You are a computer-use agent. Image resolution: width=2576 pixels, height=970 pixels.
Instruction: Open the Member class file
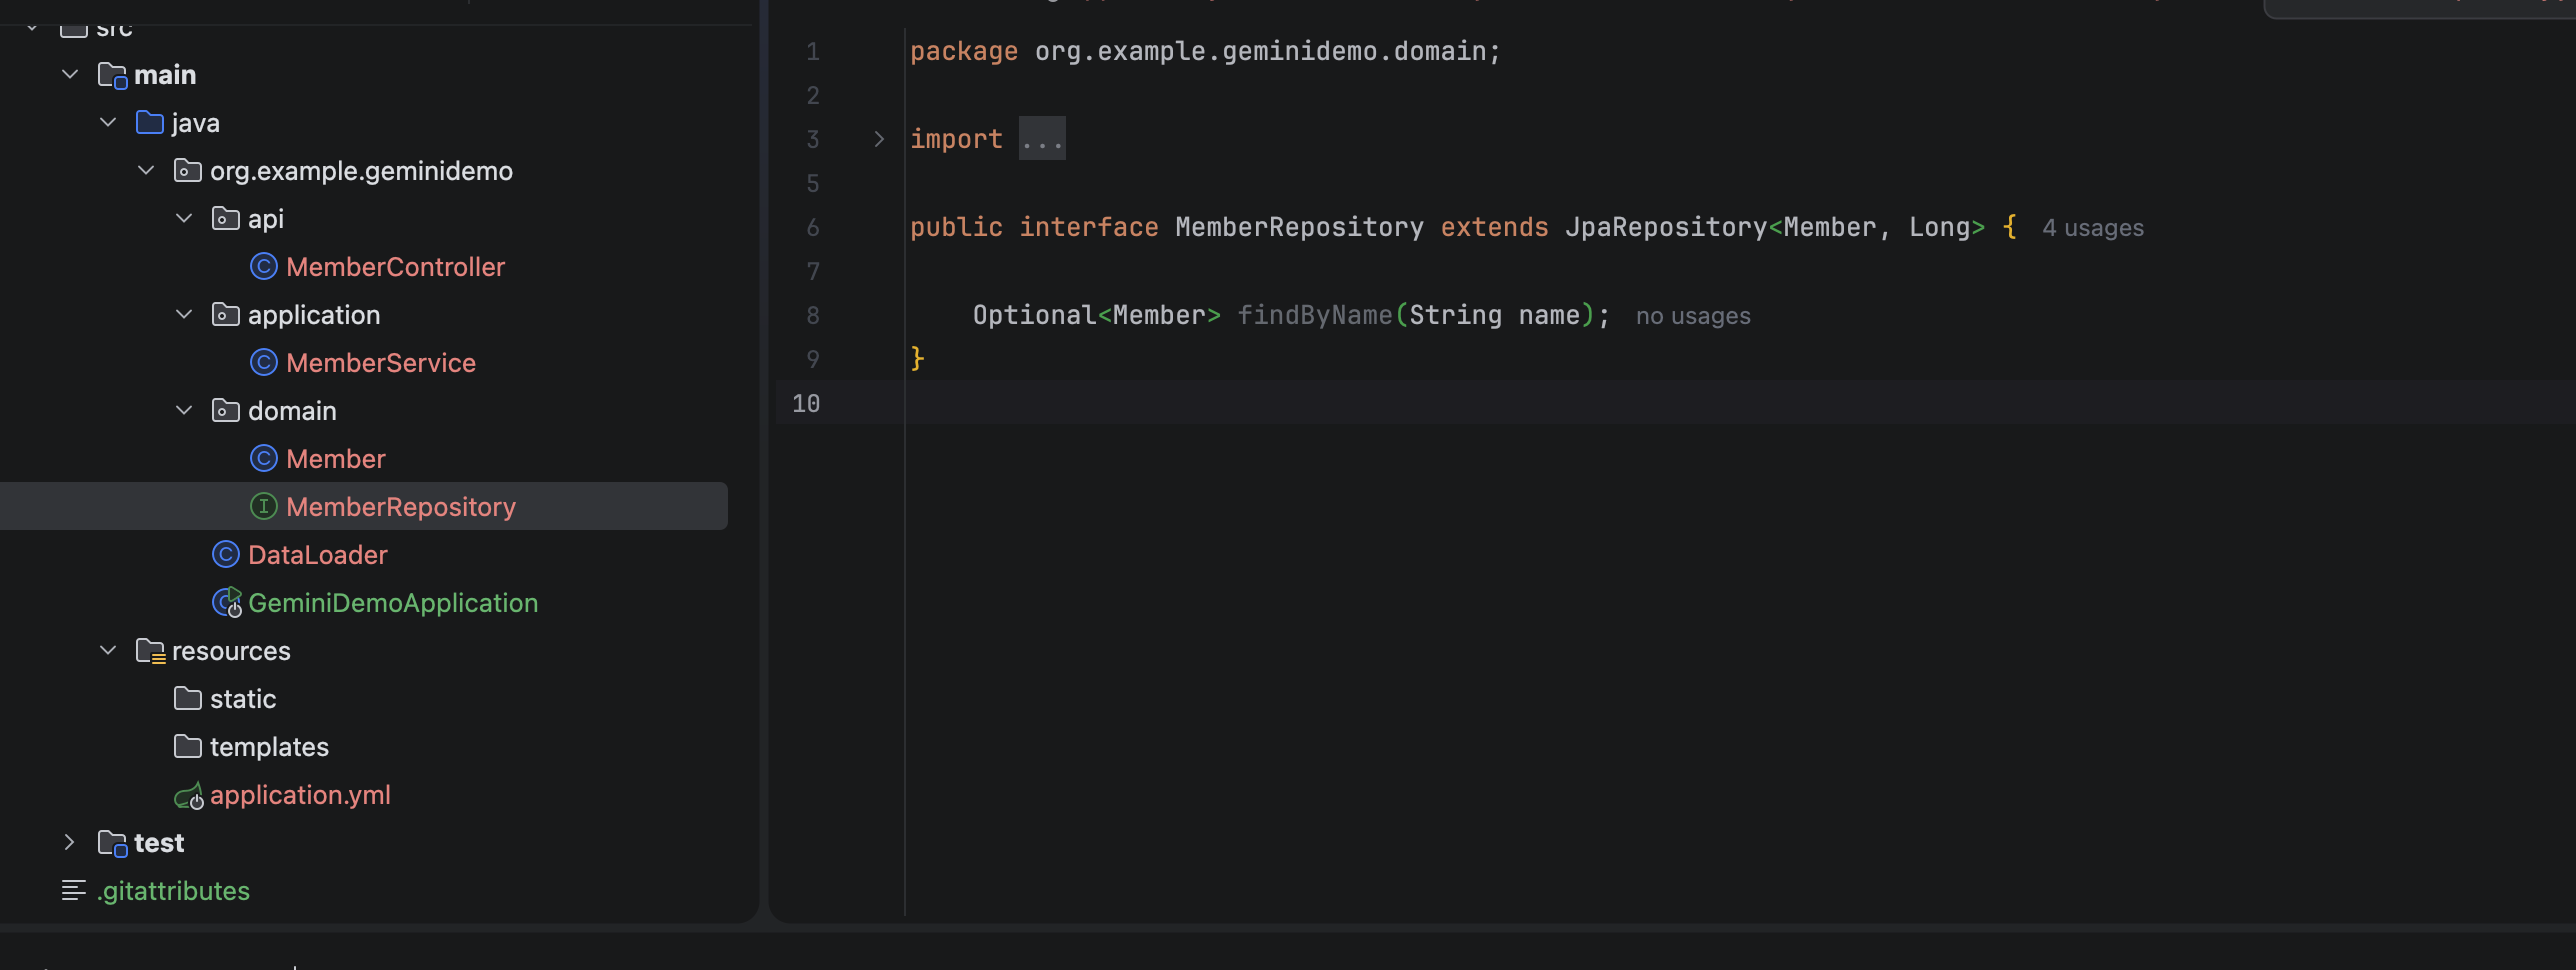coord(335,459)
